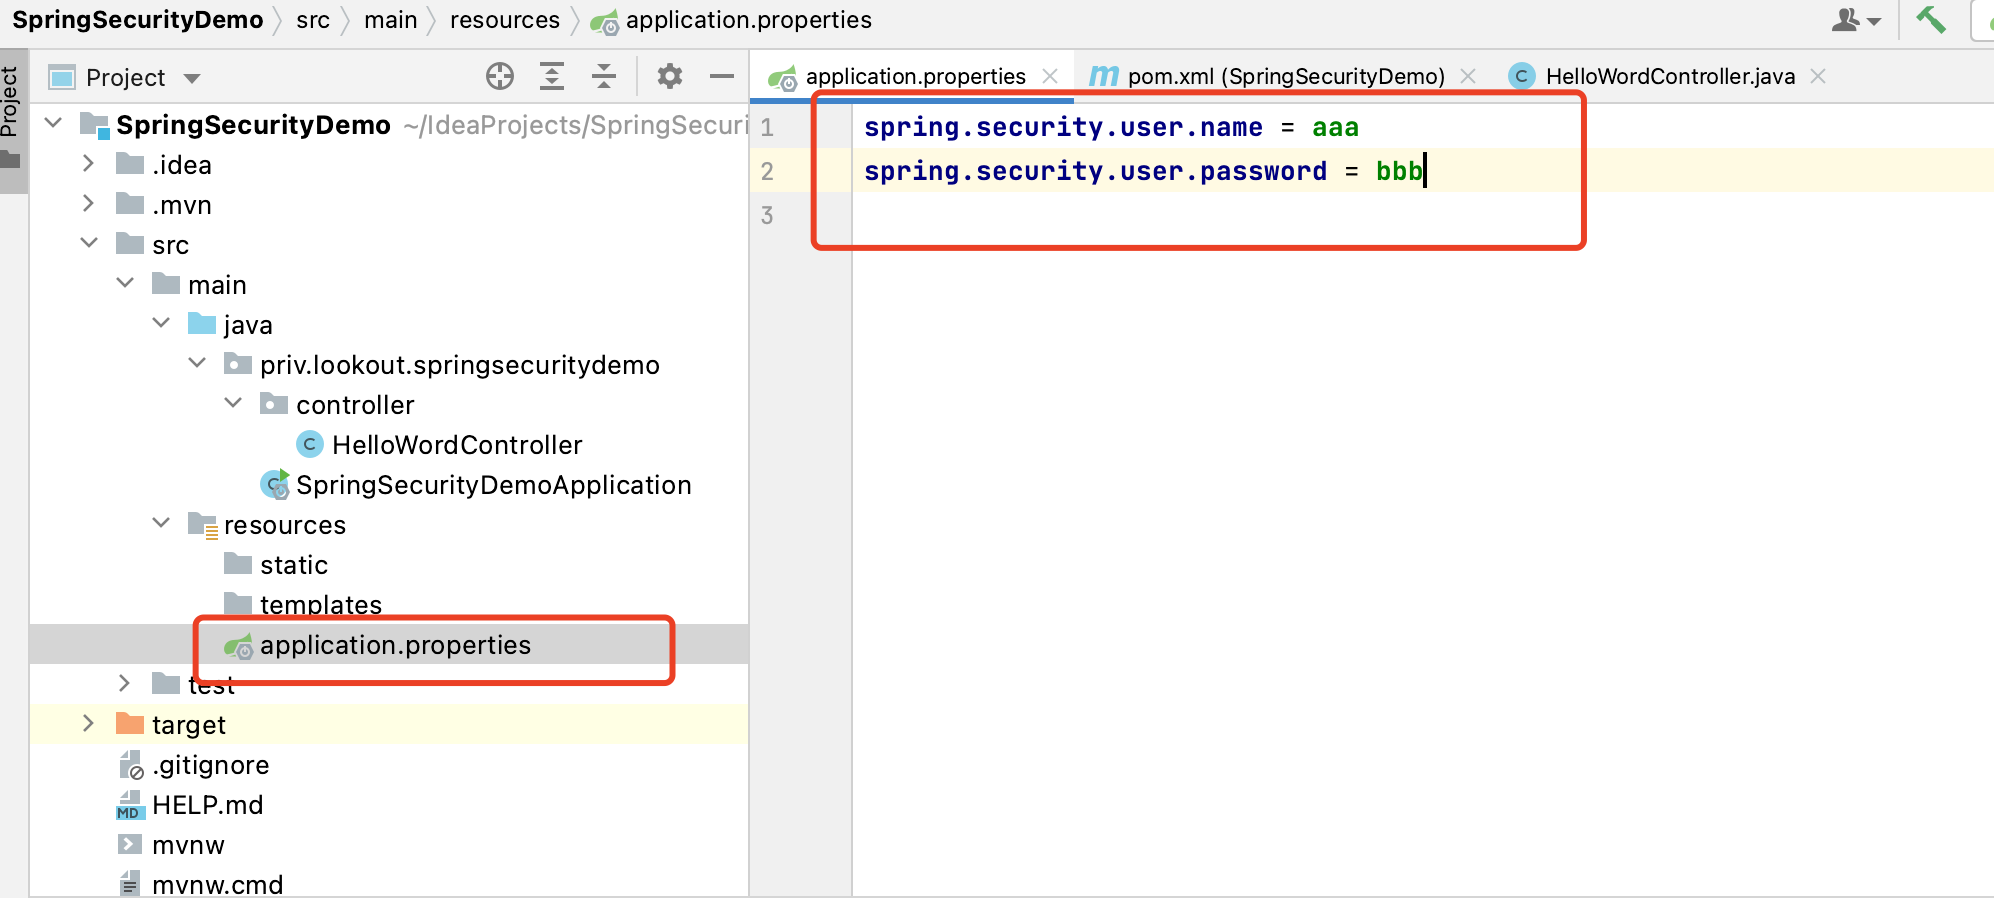1994x898 pixels.
Task: Click the HELP.md markdown file icon
Action: (130, 805)
